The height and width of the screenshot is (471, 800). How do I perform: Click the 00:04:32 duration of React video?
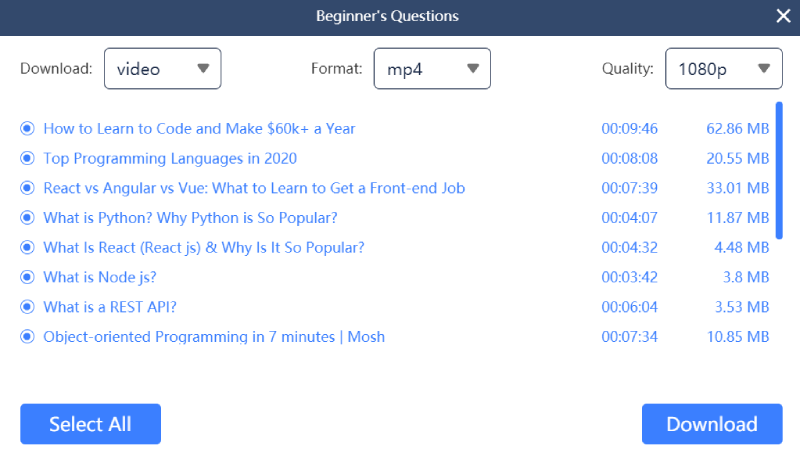pos(629,247)
